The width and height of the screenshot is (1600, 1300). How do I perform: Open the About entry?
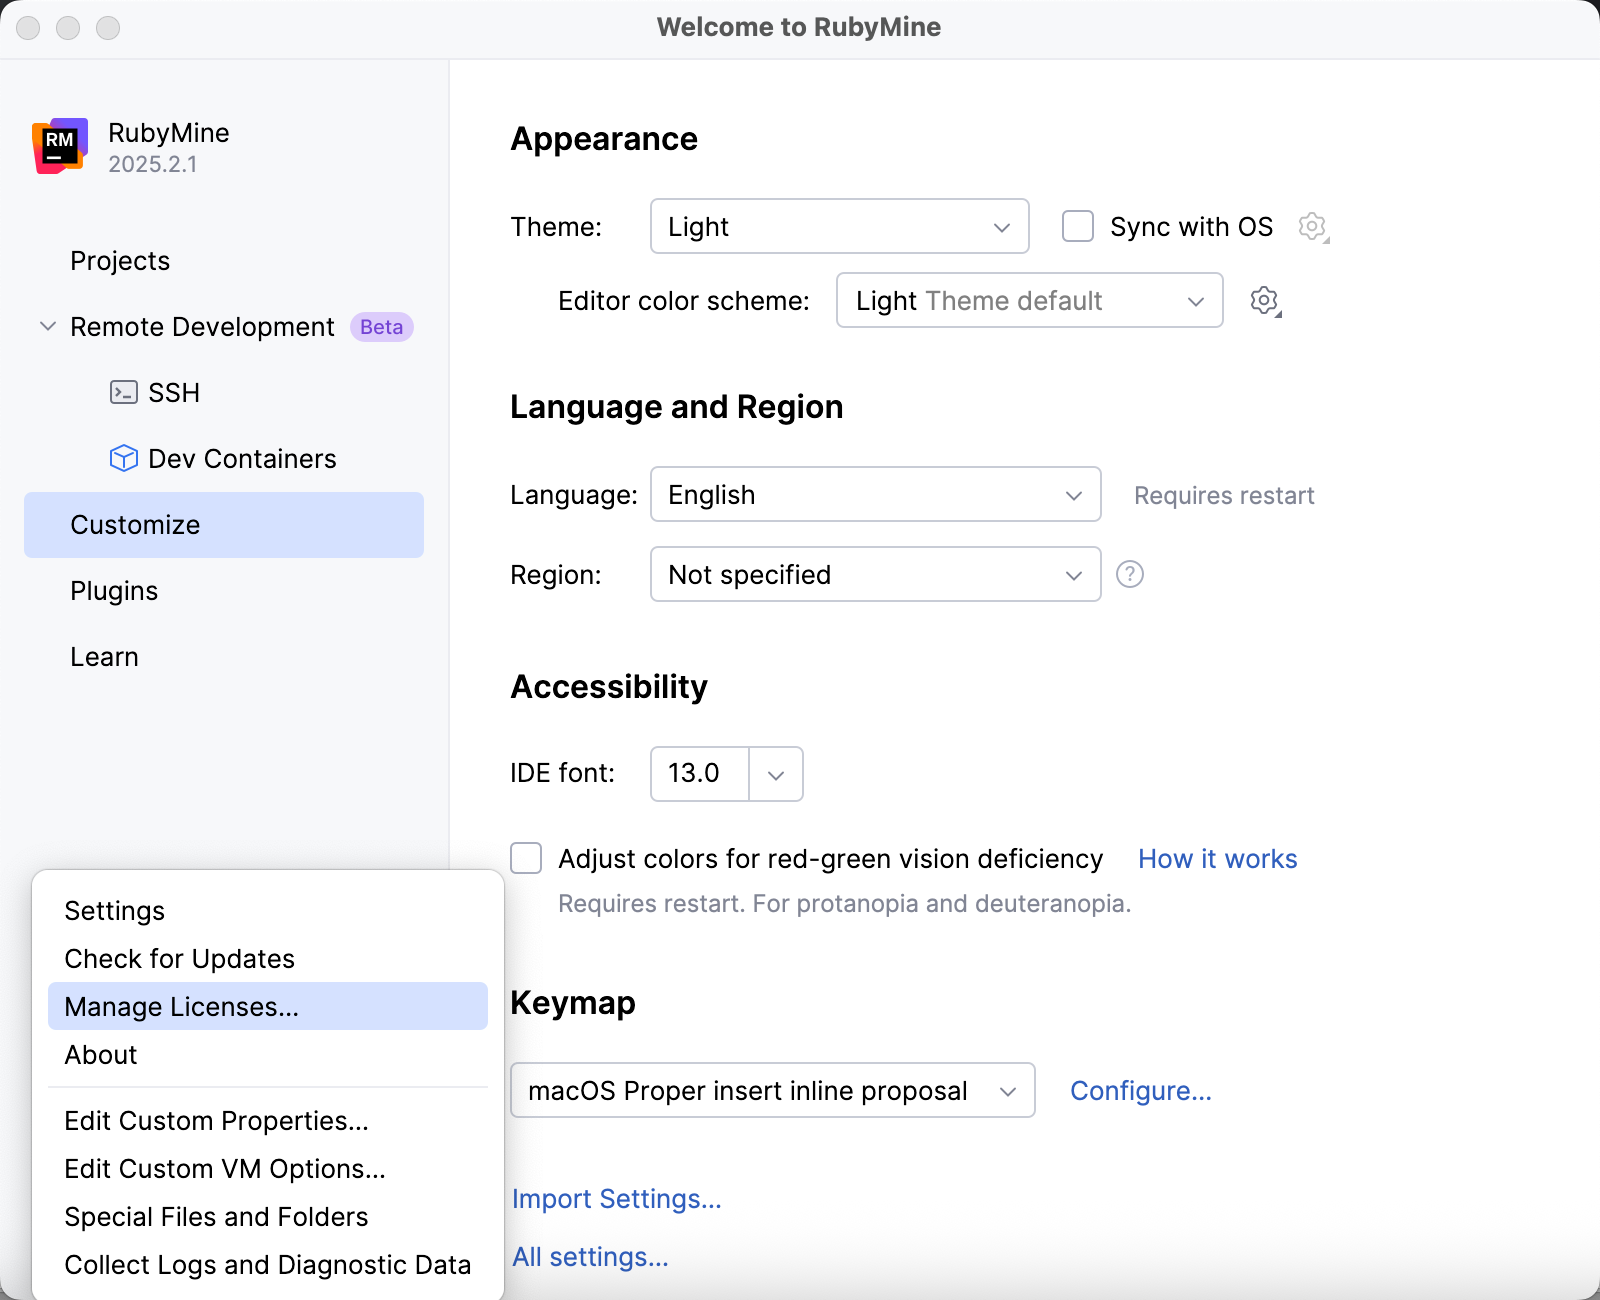[100, 1054]
